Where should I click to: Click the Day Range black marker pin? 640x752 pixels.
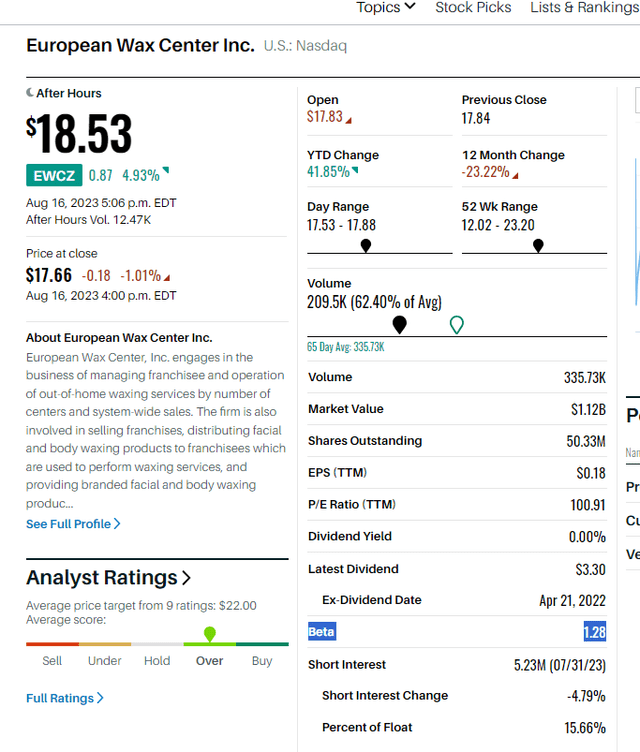[366, 245]
